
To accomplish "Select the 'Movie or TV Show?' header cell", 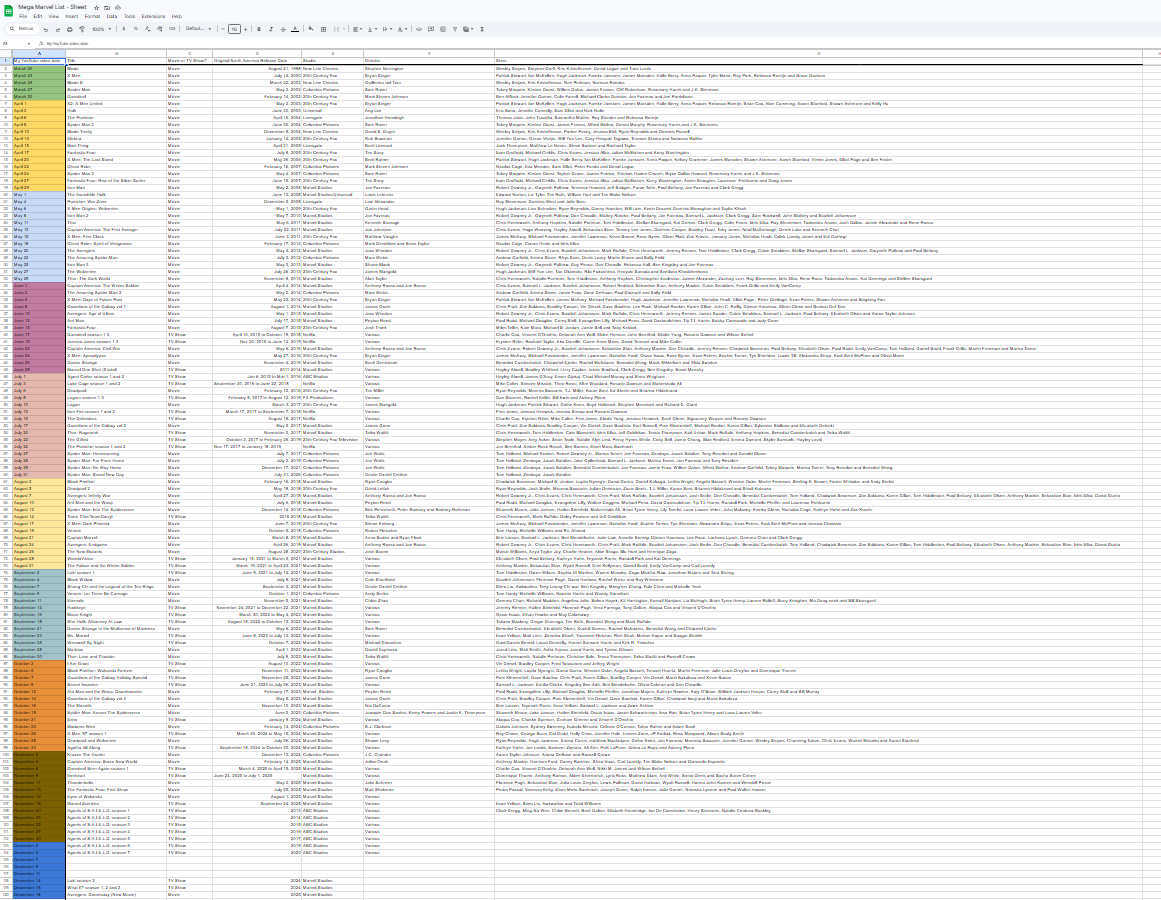I will [x=190, y=61].
